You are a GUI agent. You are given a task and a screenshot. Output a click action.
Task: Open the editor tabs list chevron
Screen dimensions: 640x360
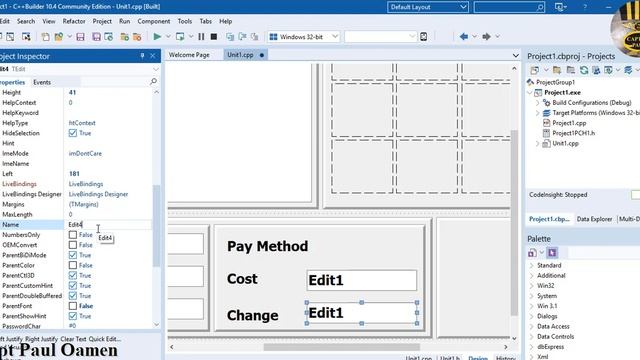(x=516, y=55)
